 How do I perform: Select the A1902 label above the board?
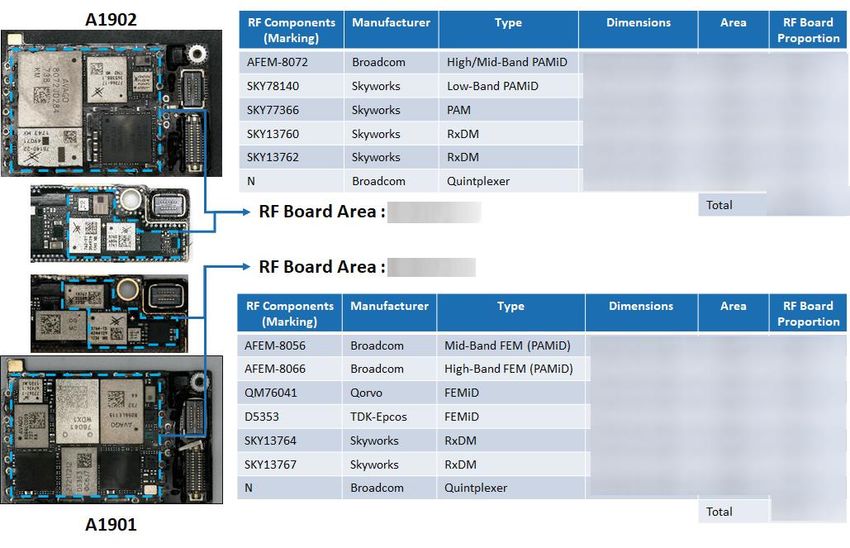point(111,20)
